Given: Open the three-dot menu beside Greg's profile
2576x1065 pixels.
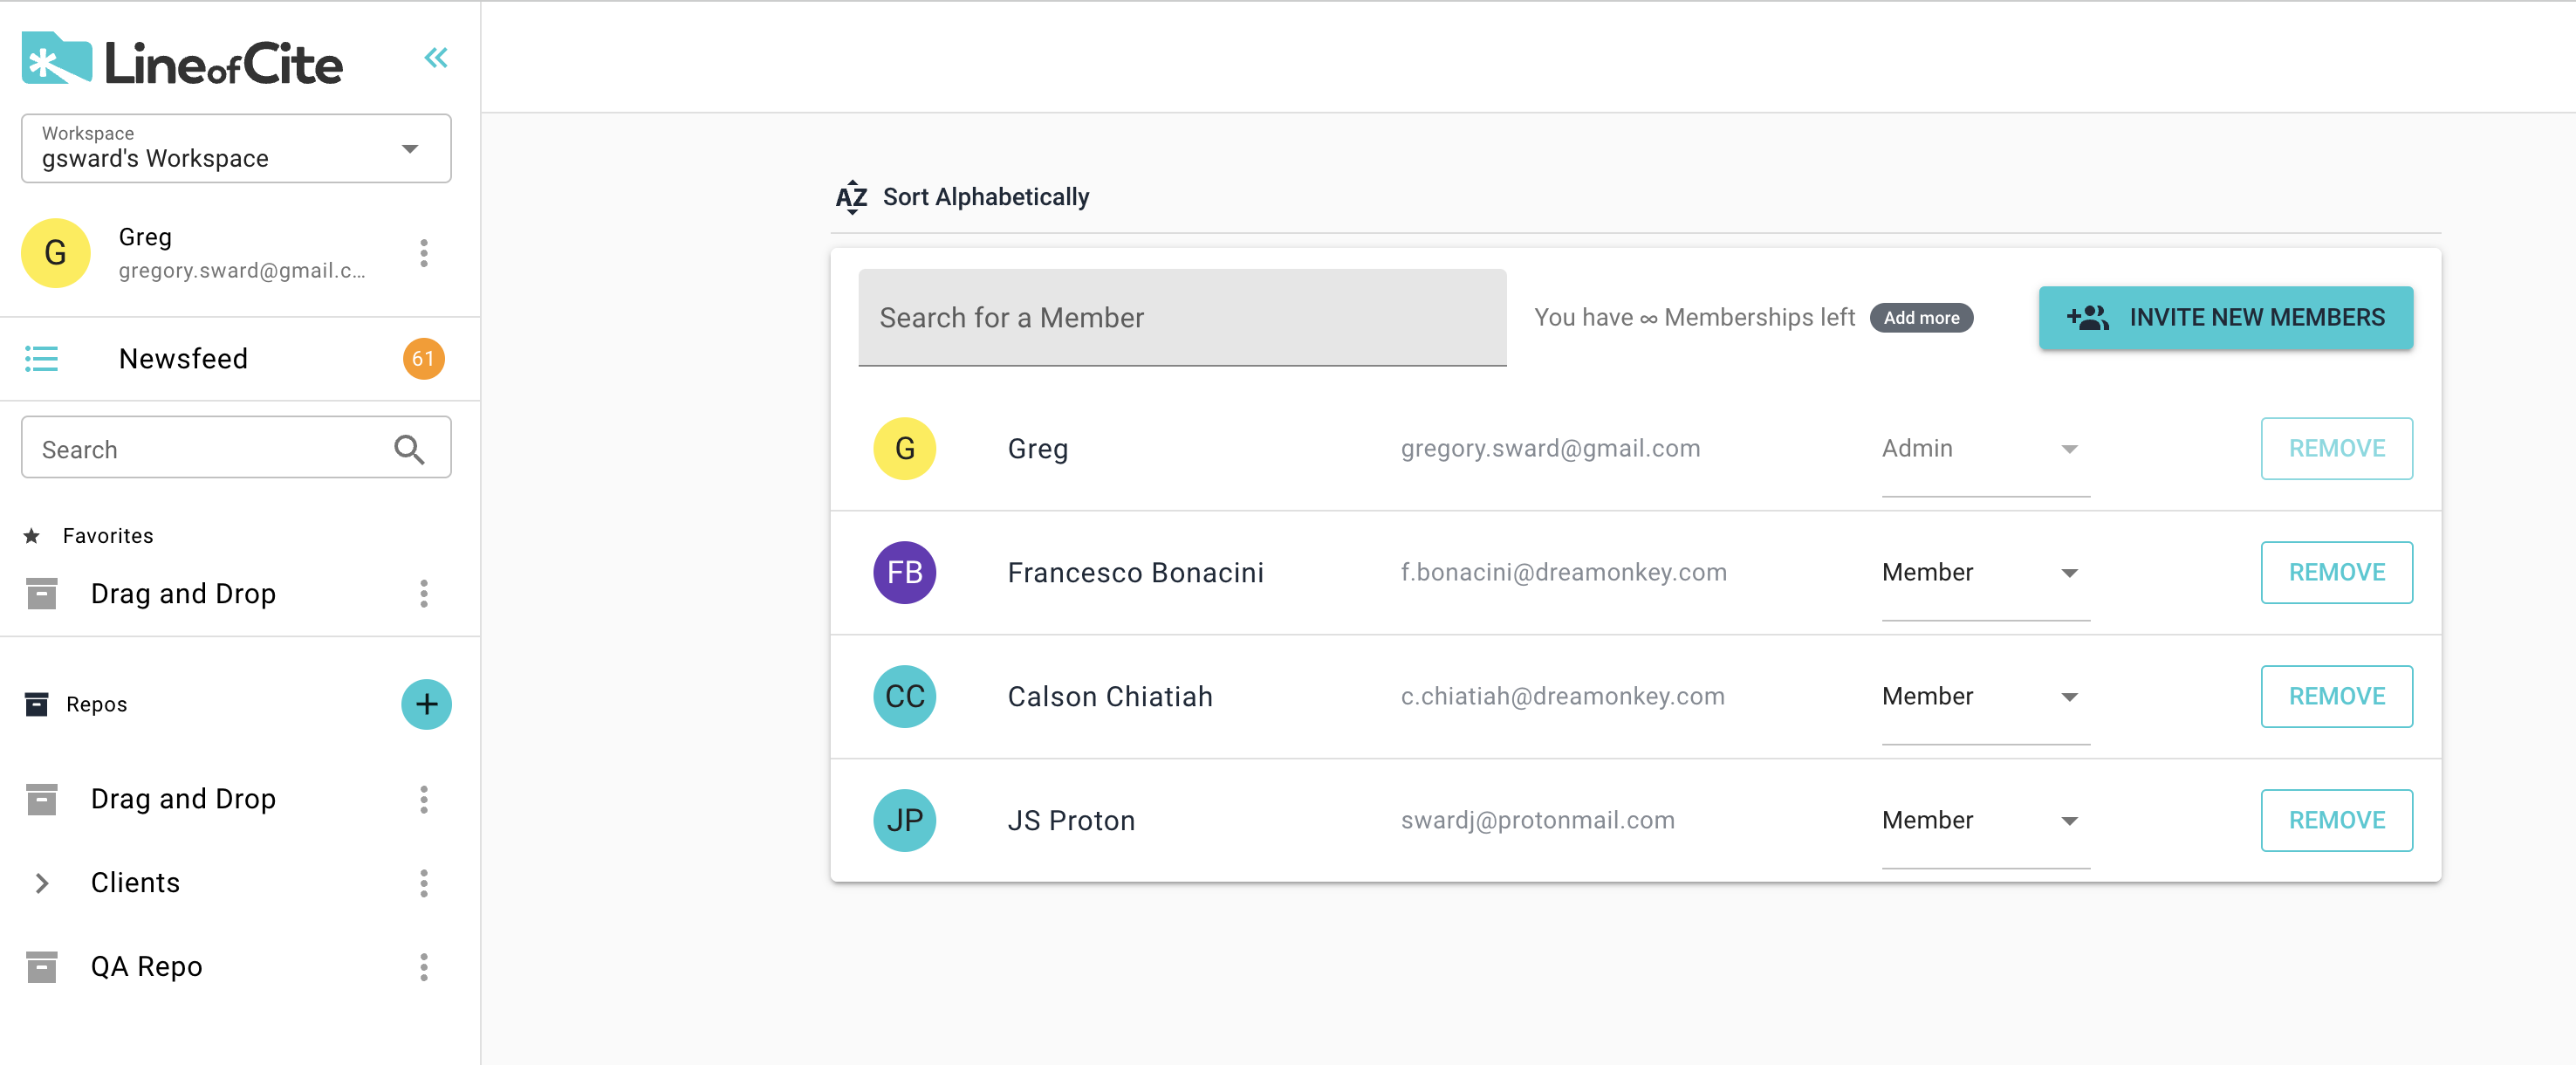Looking at the screenshot, I should coord(424,253).
